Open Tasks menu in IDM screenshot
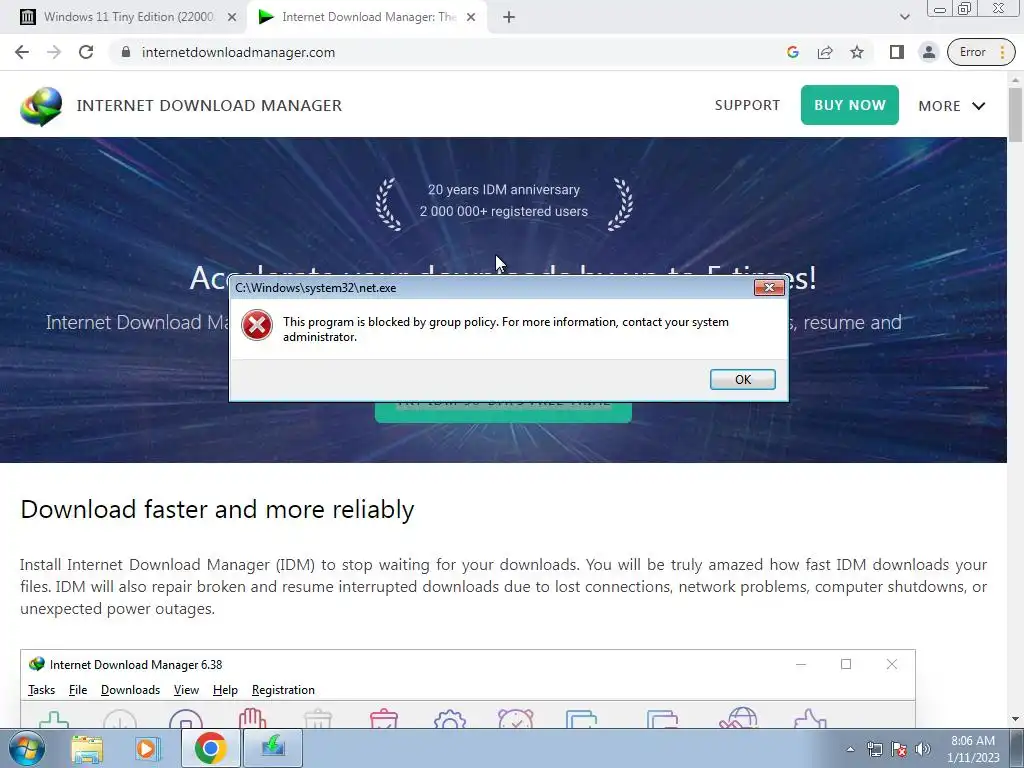 point(41,690)
